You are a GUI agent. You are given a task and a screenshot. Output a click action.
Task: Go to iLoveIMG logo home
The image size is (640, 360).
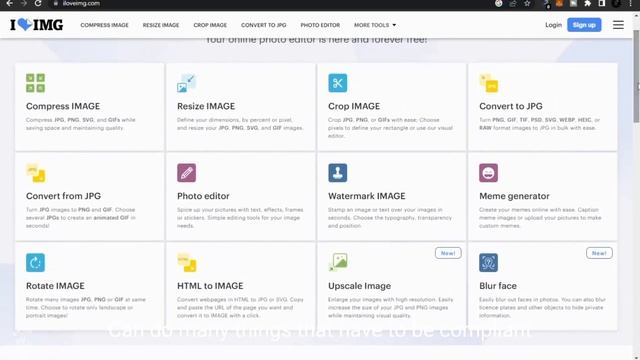pos(36,25)
